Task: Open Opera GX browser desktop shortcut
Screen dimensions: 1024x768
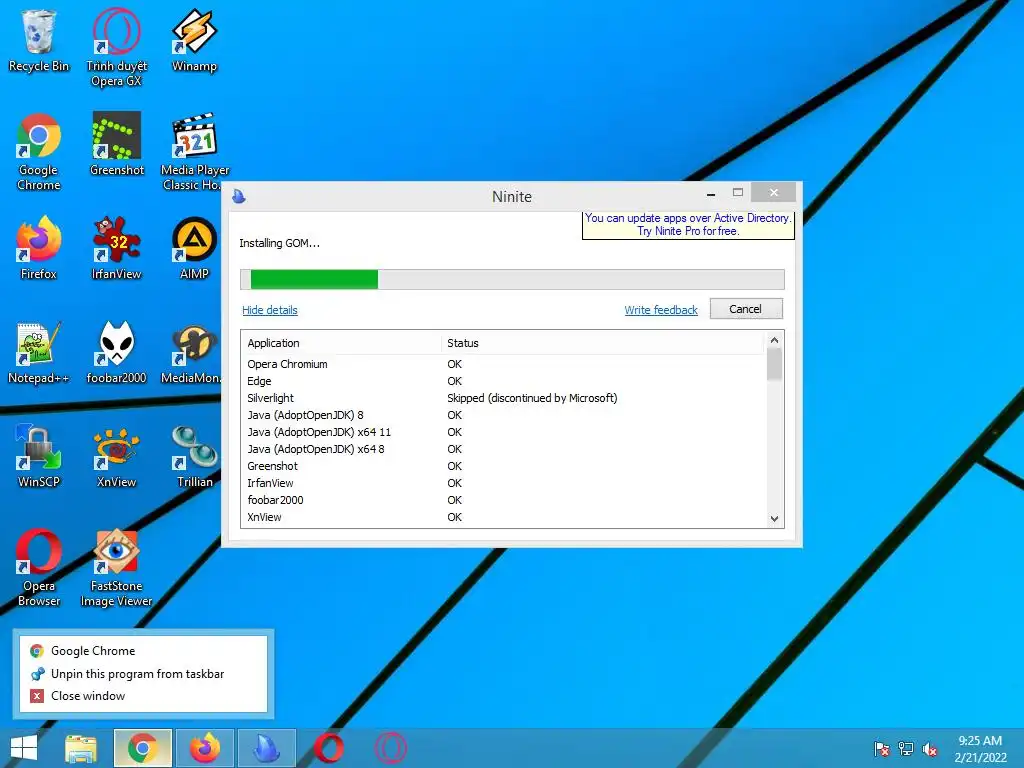Action: click(x=116, y=47)
